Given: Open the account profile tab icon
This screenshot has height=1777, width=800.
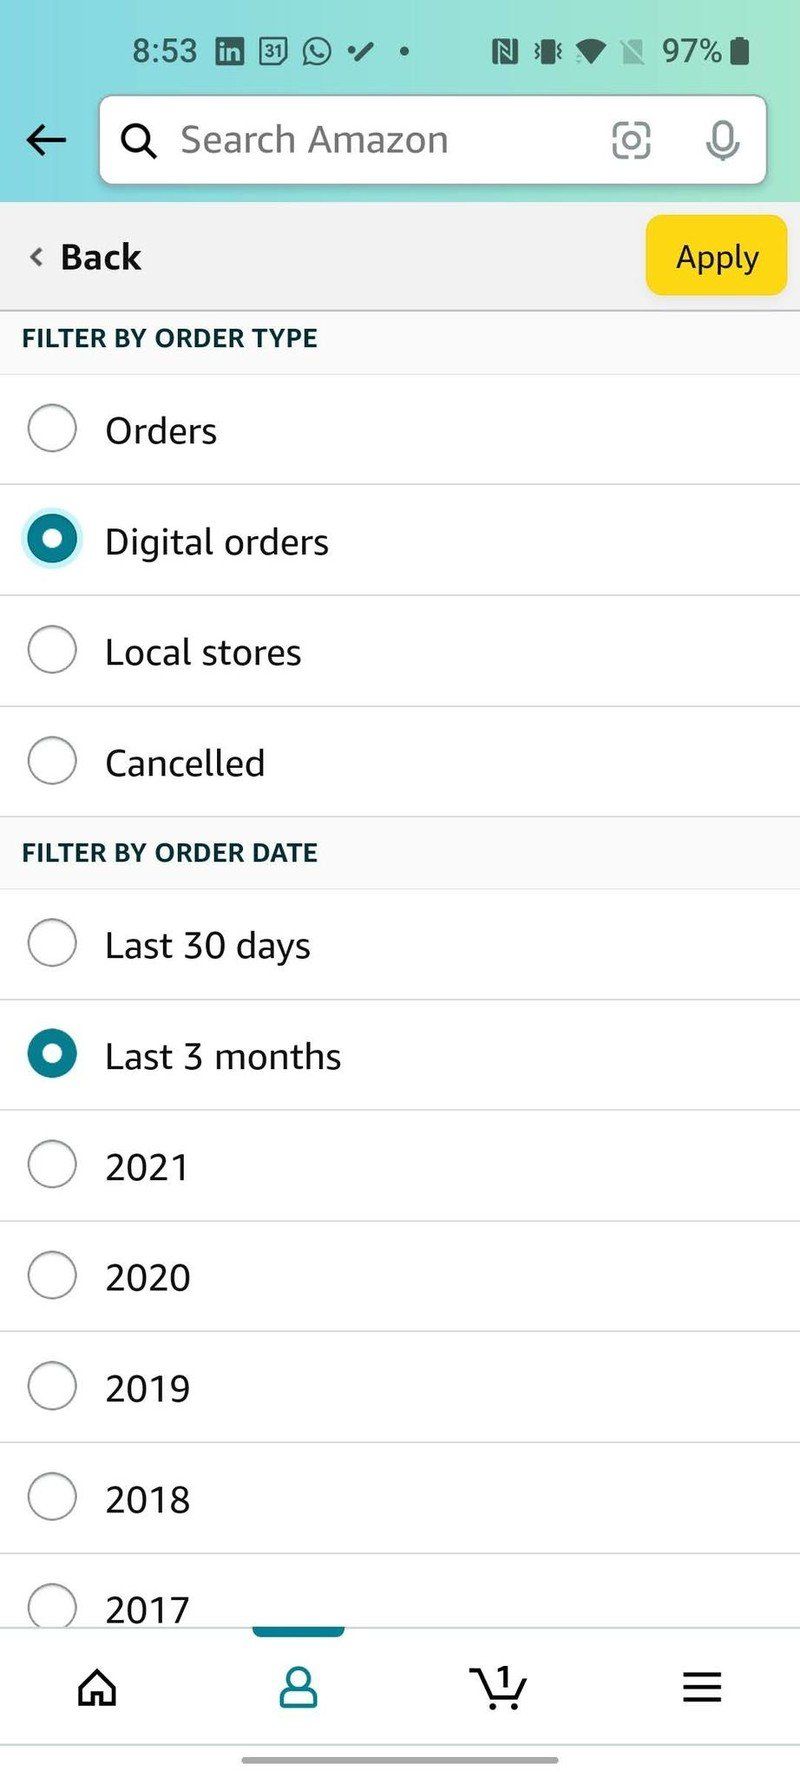Looking at the screenshot, I should (298, 1687).
